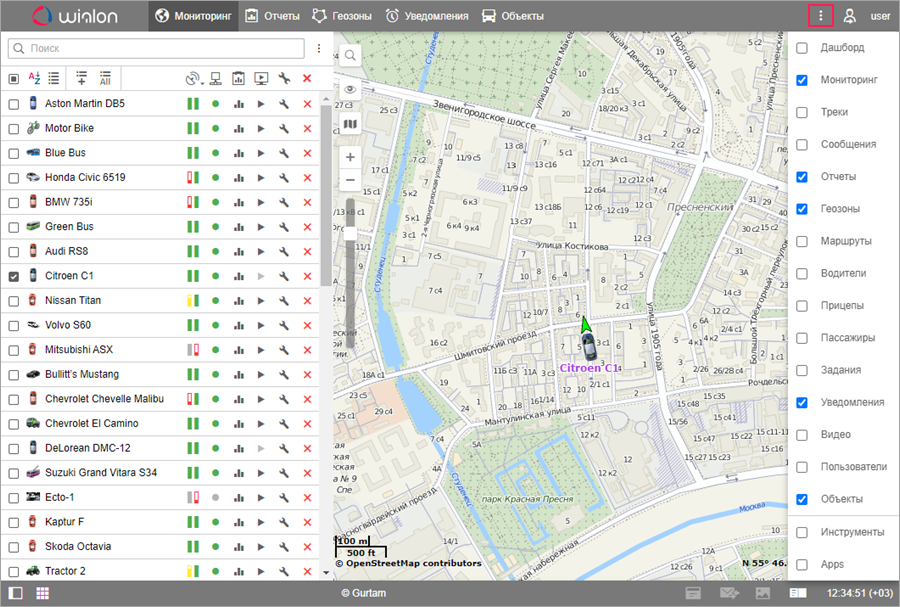
Task: Open properties wrench for Audi RS8
Action: click(x=284, y=251)
